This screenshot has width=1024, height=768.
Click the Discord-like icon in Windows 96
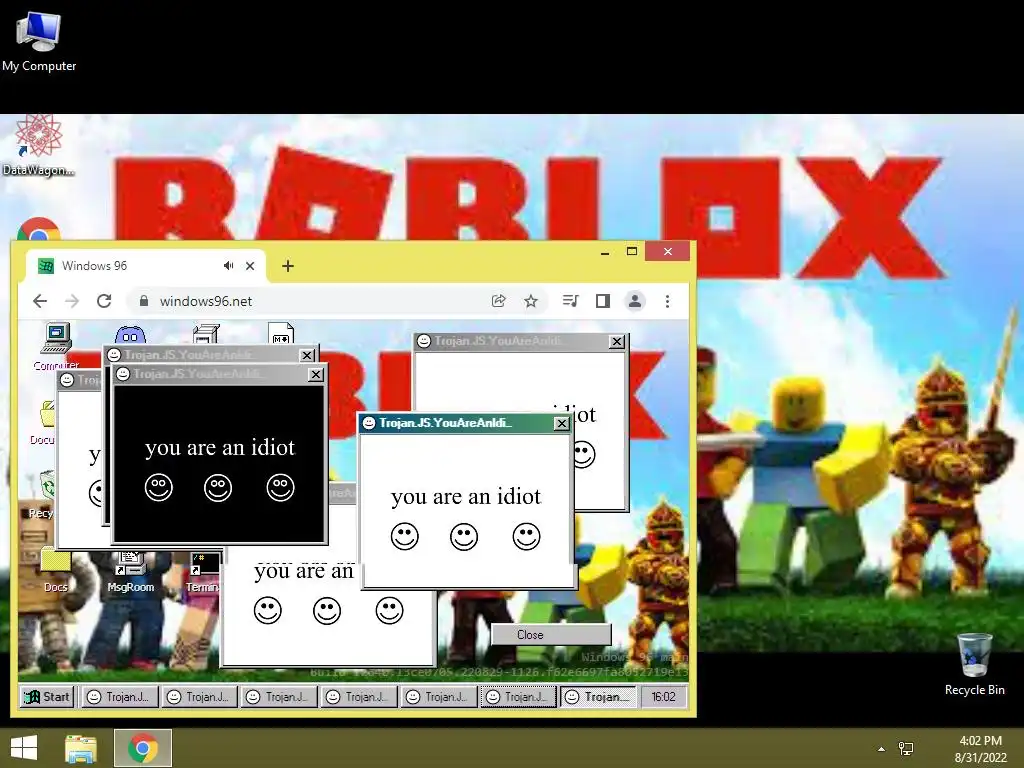(x=130, y=336)
